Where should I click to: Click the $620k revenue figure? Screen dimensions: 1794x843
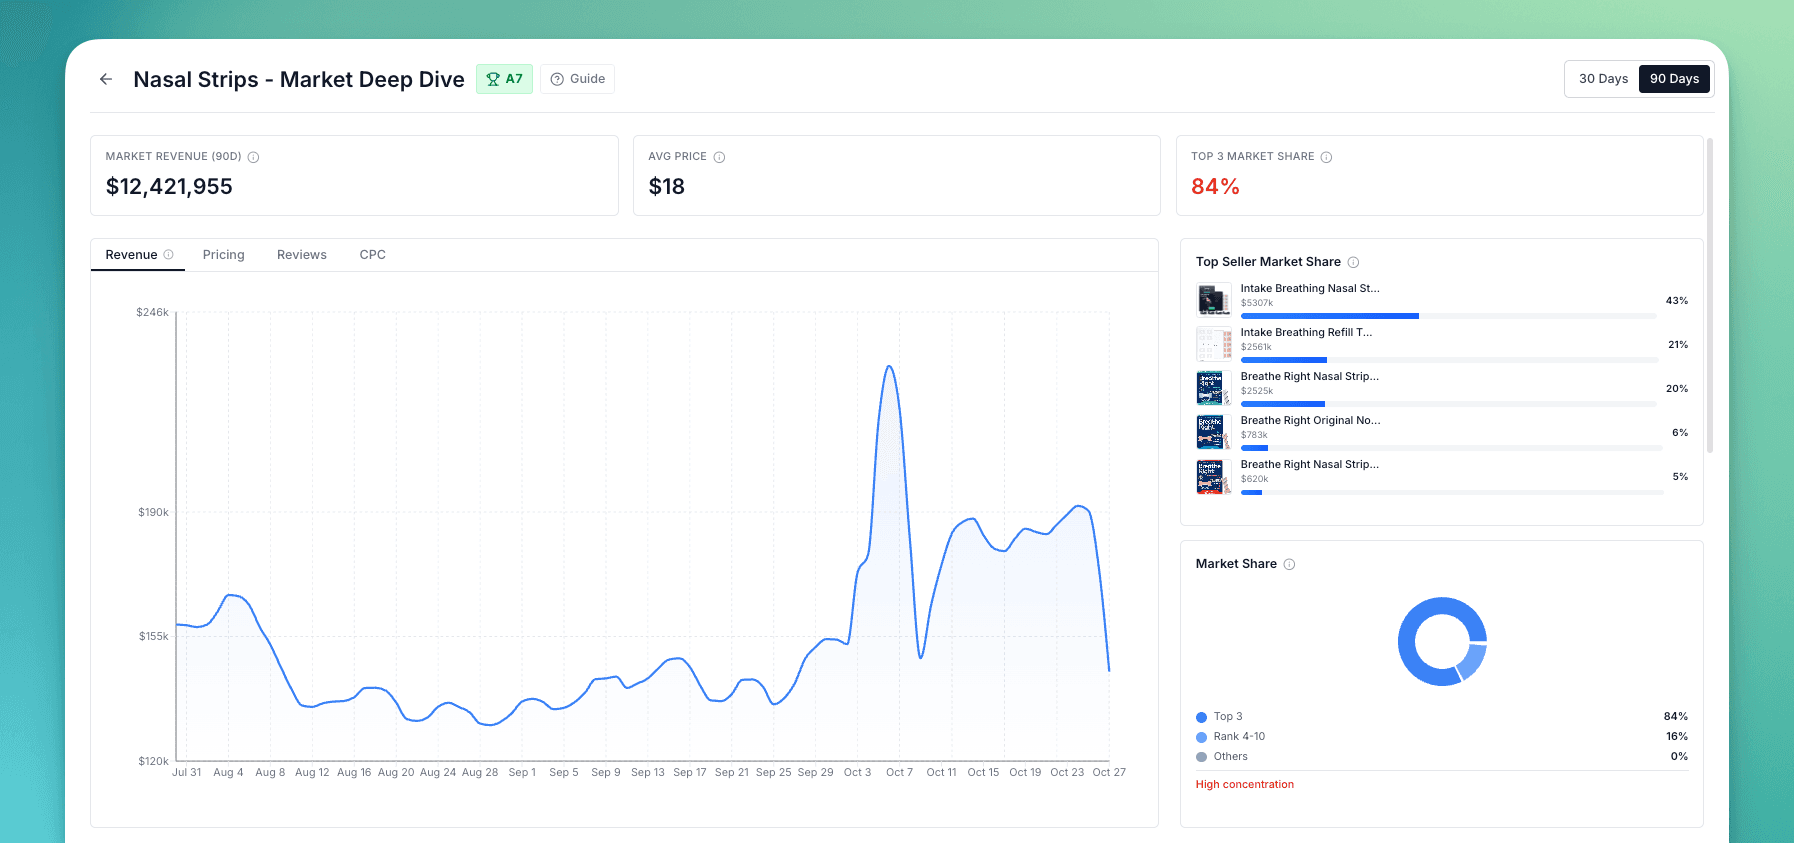(x=1255, y=479)
